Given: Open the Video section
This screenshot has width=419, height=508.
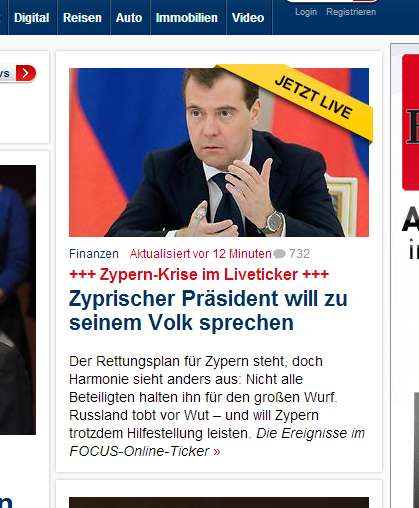Looking at the screenshot, I should point(249,17).
